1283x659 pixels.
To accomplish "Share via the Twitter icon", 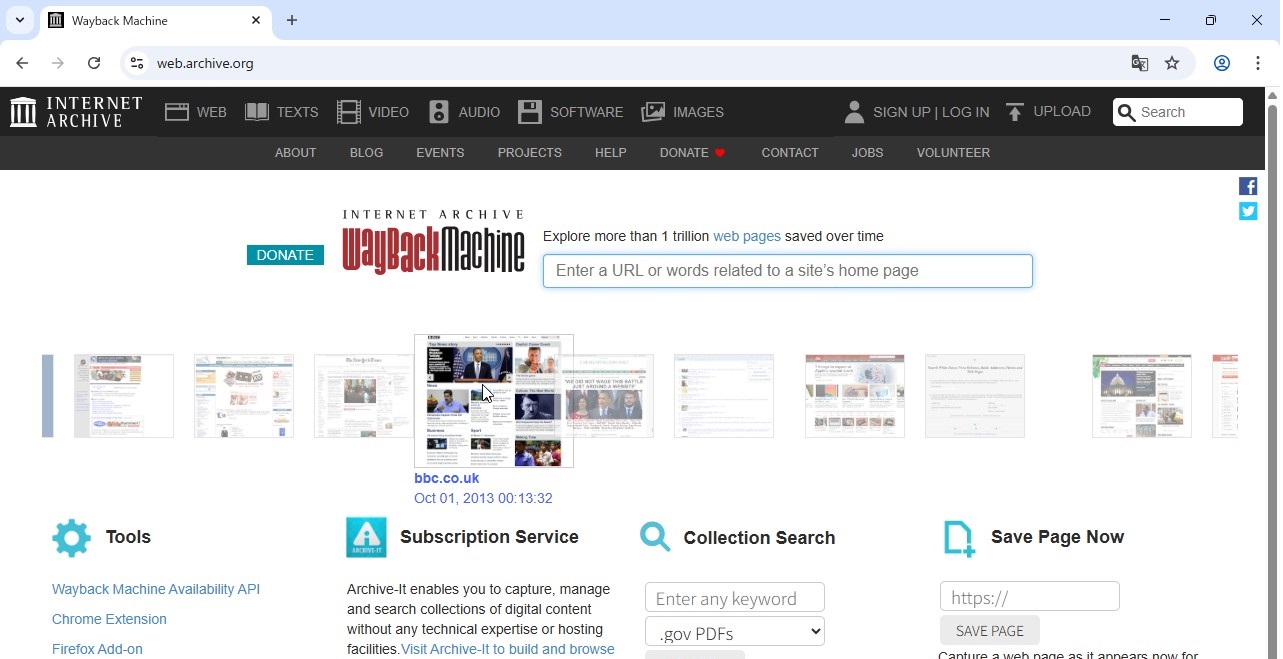I will click(1248, 211).
